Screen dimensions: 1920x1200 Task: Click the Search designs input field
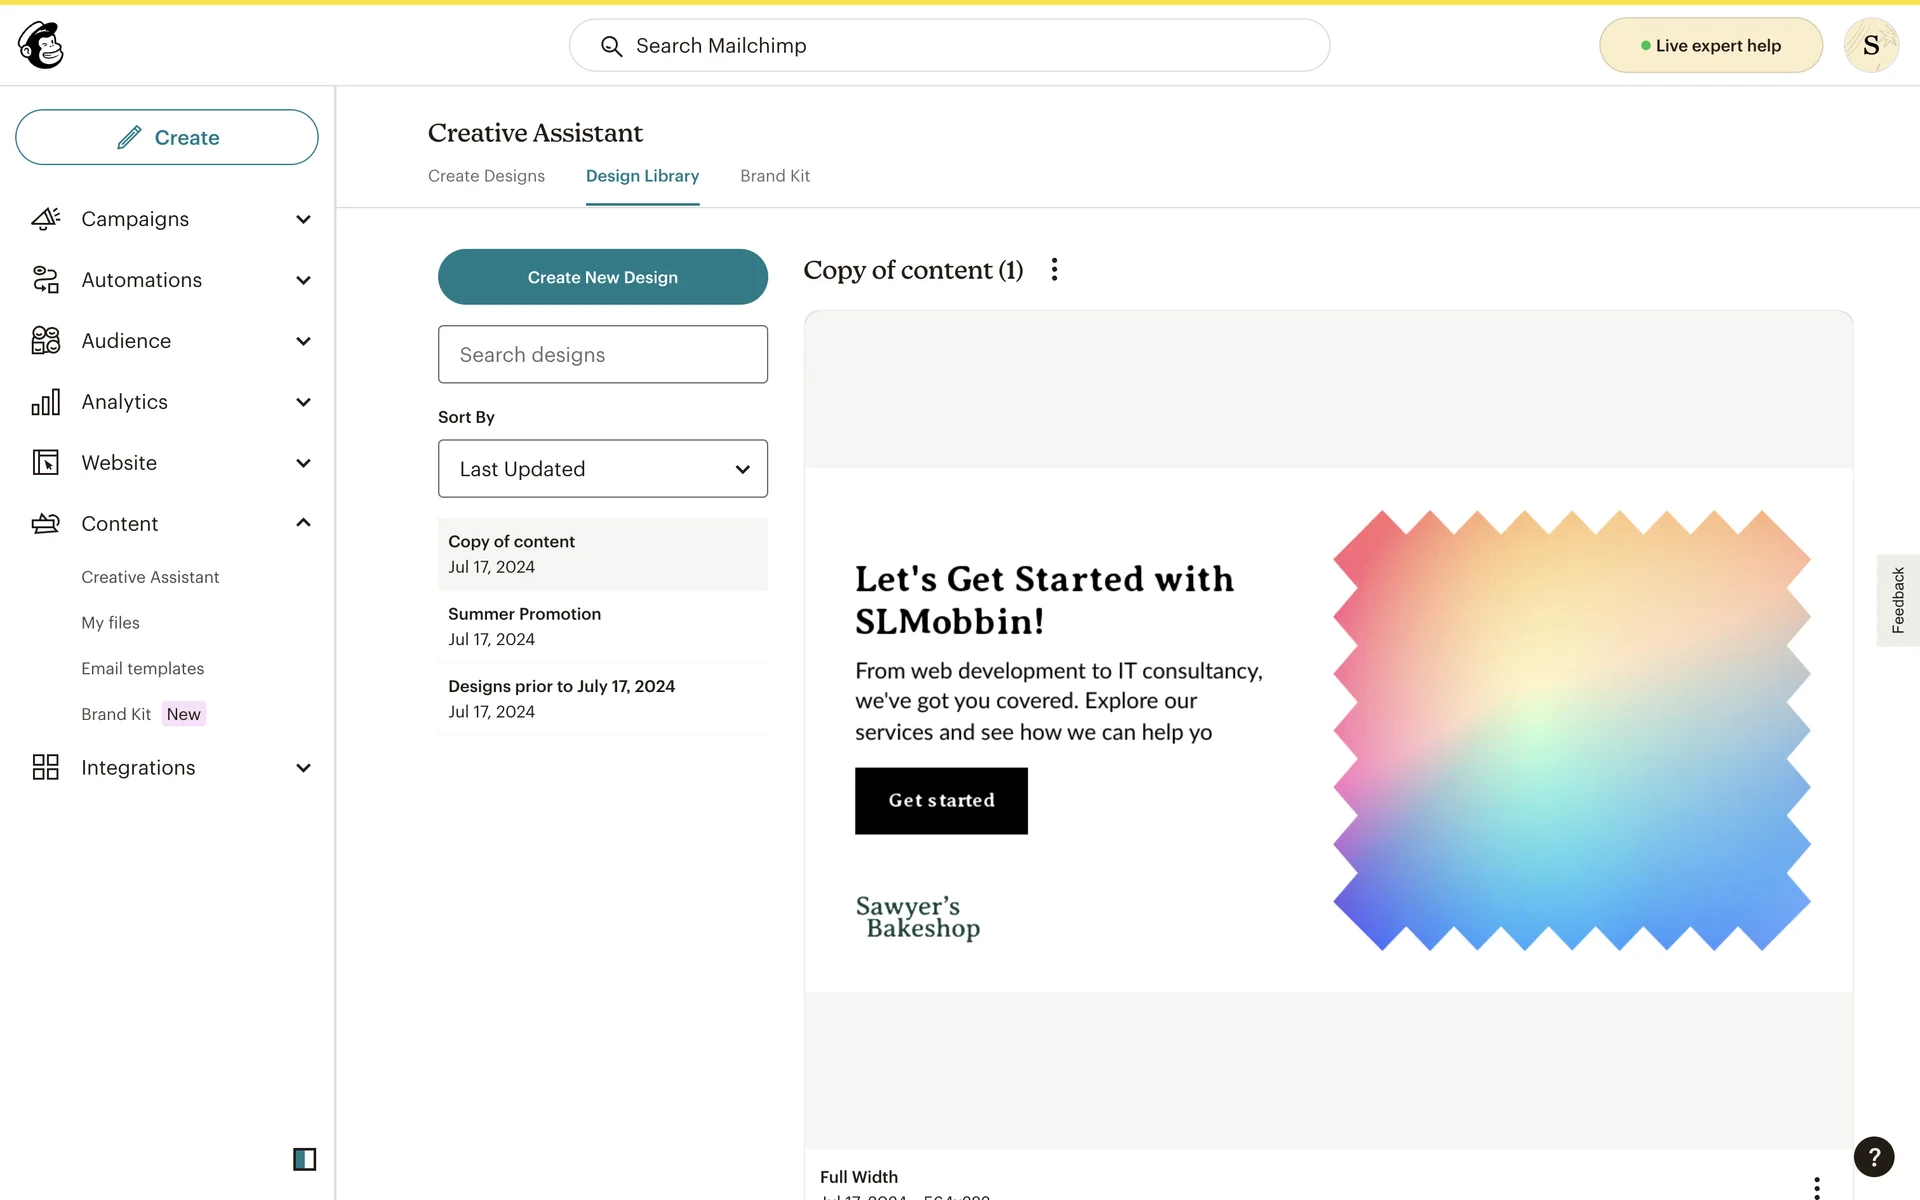(602, 355)
